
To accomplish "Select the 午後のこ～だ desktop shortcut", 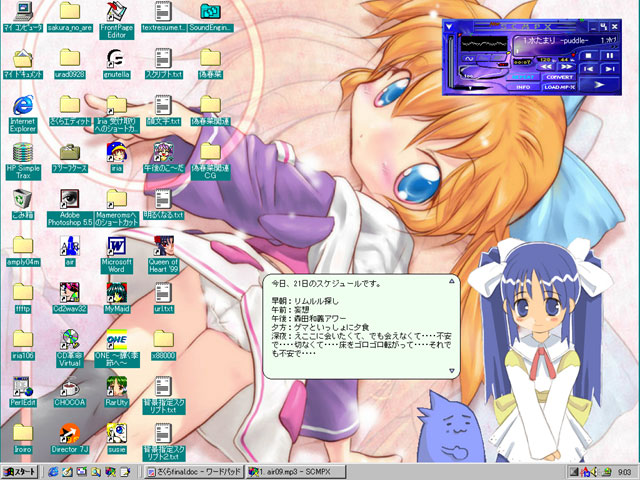I will (164, 157).
